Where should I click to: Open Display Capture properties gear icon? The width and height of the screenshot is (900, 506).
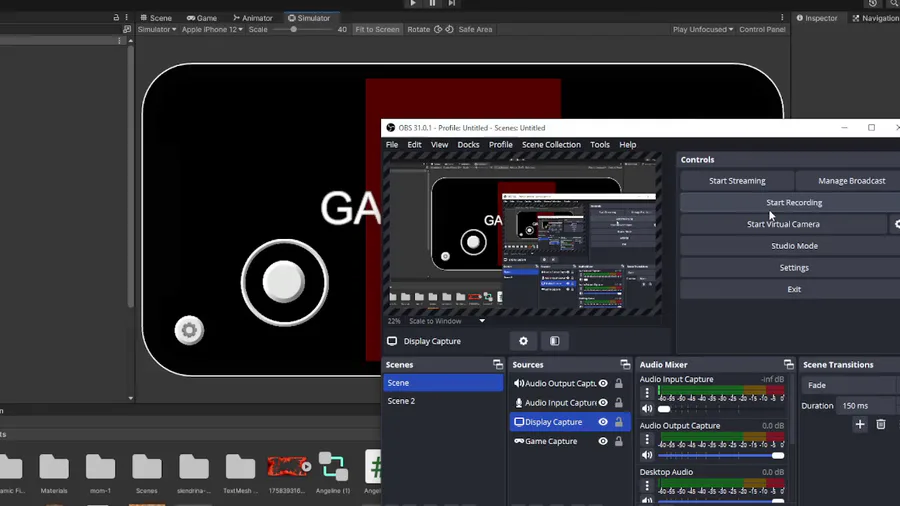(523, 341)
